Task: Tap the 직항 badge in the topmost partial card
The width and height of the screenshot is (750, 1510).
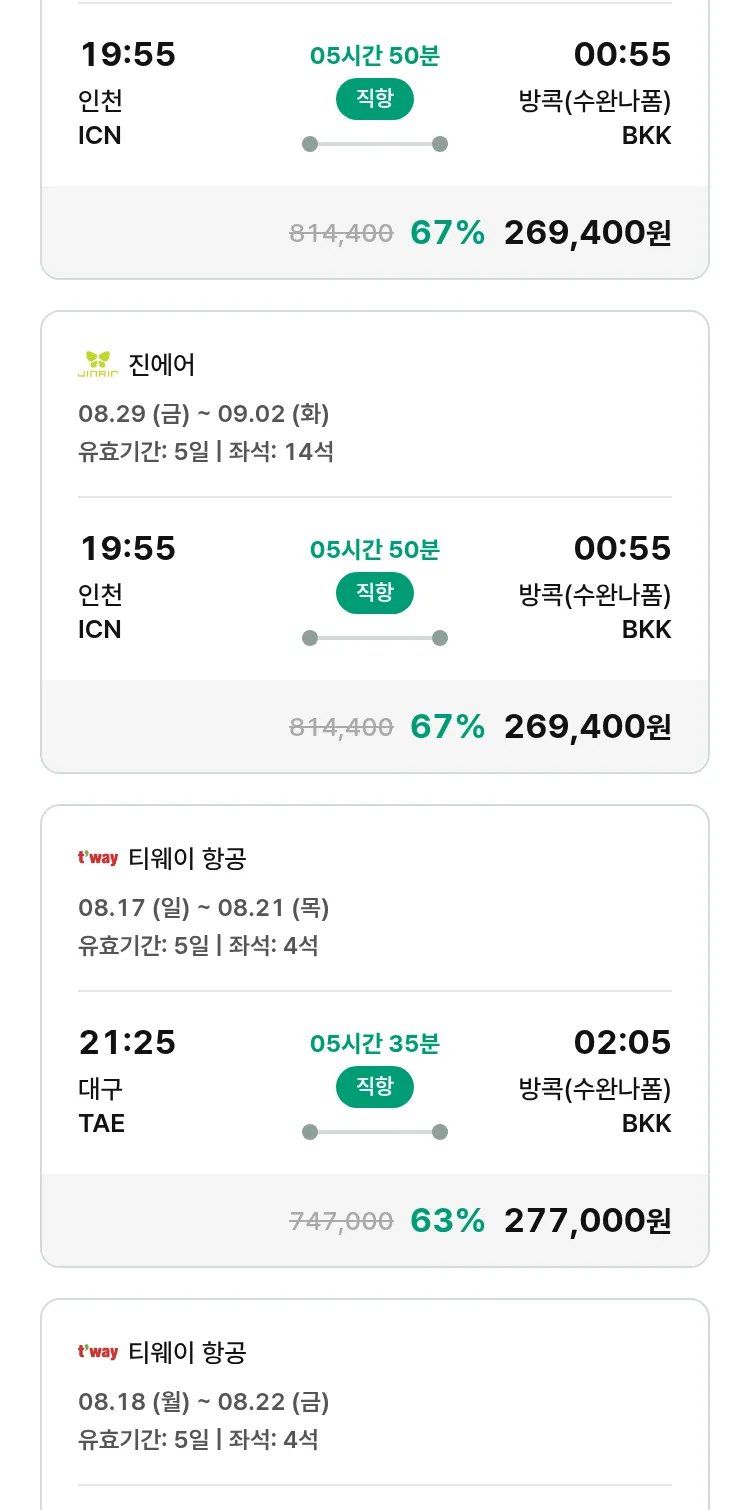Action: coord(374,99)
